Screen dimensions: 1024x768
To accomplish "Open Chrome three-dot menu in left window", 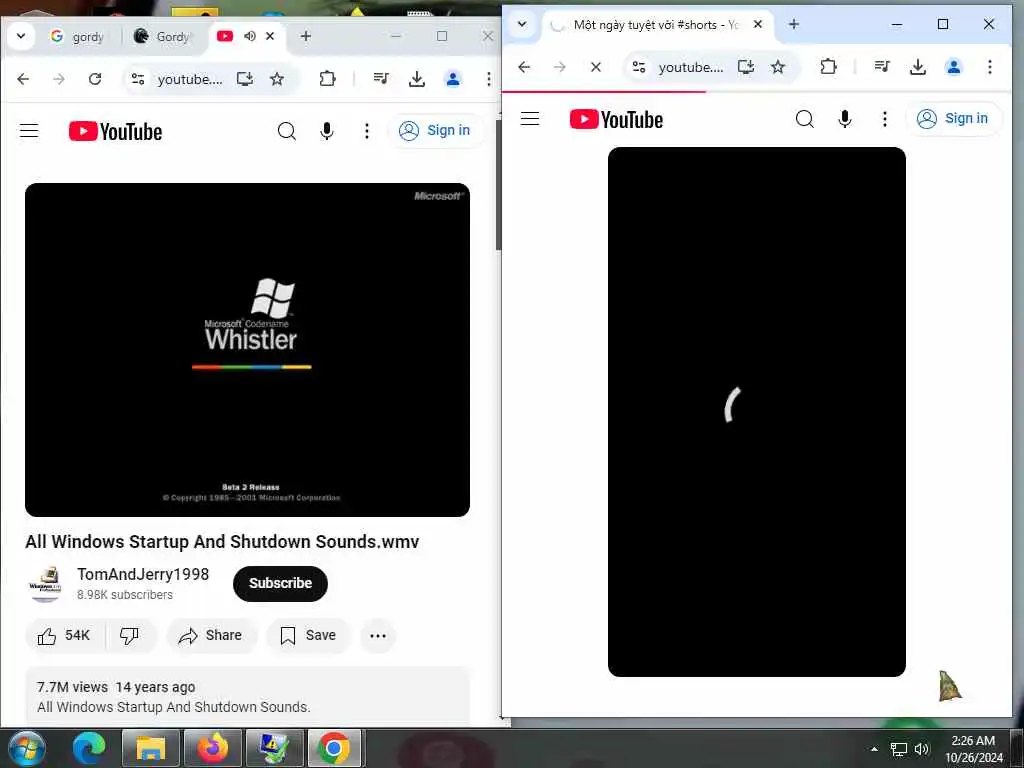I will [x=488, y=79].
